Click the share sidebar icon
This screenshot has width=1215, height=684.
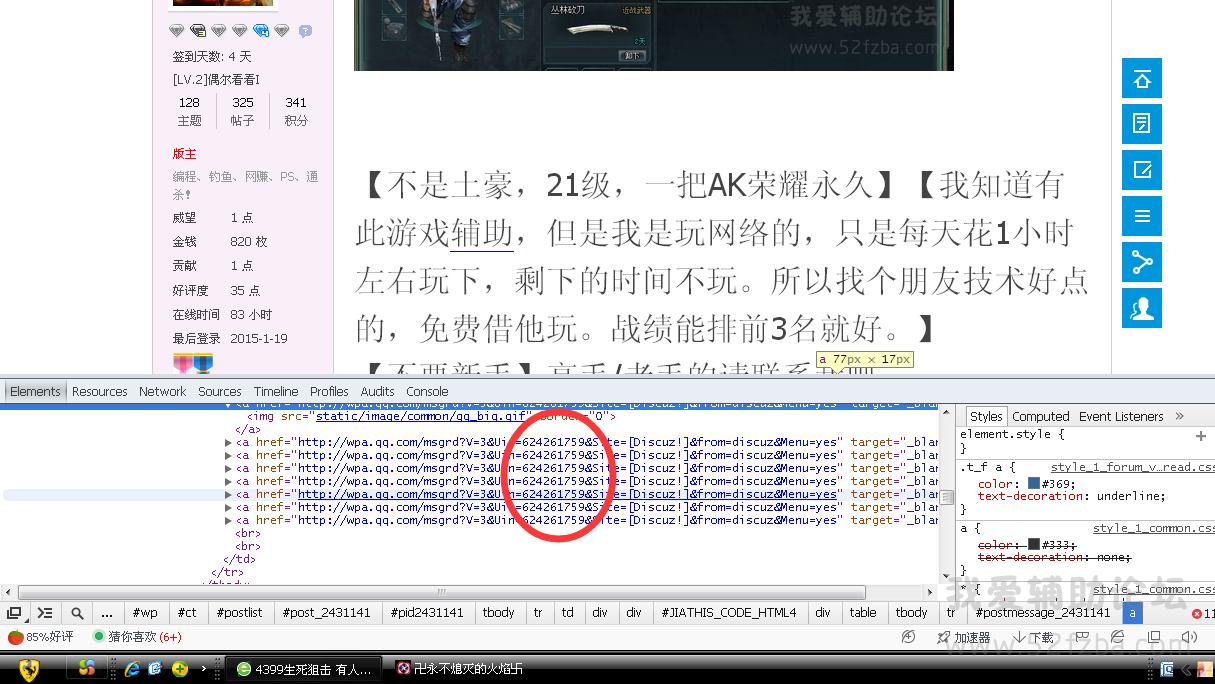(x=1142, y=262)
